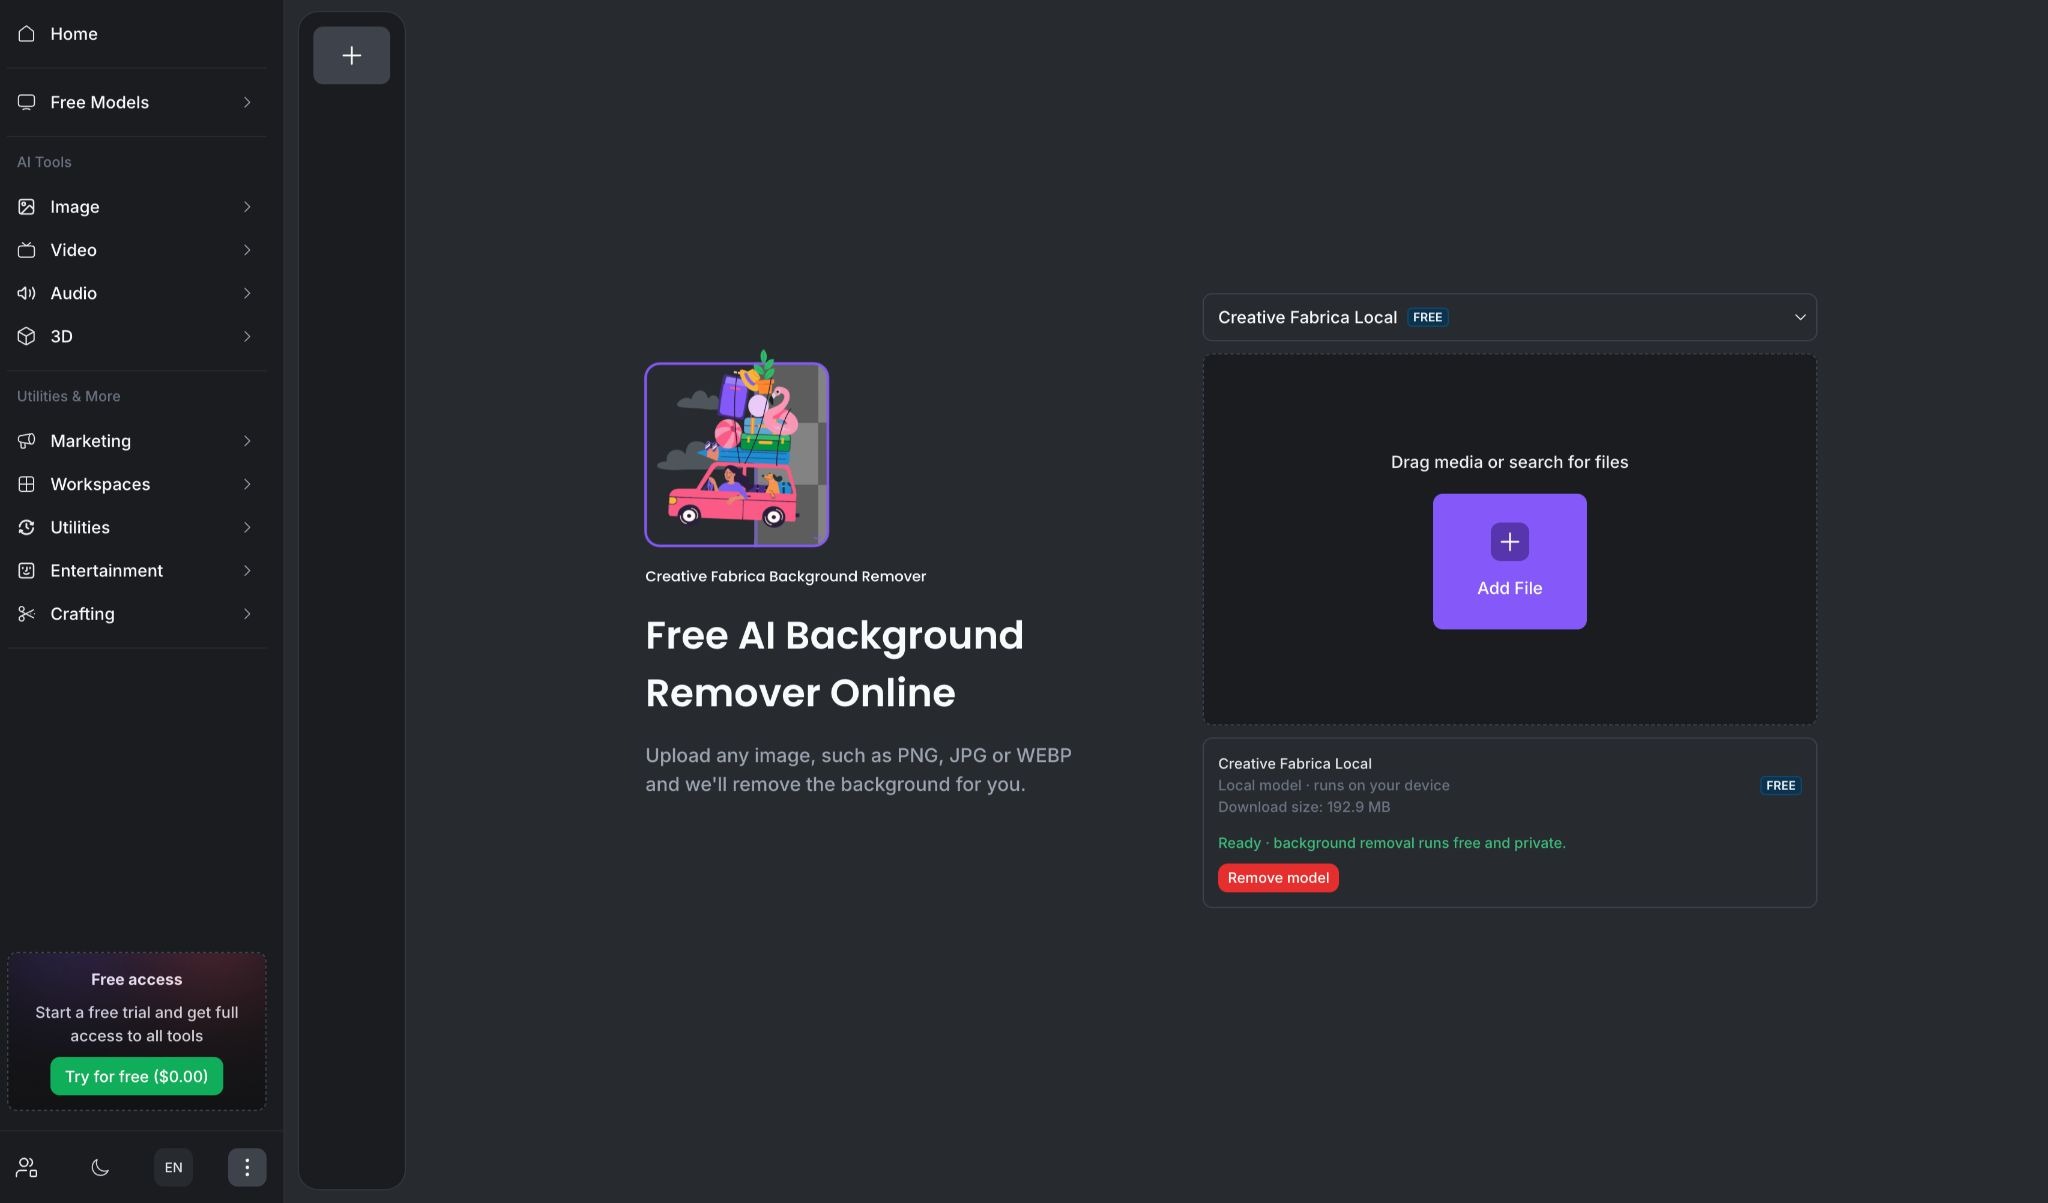Click the Free access heading

tap(137, 979)
